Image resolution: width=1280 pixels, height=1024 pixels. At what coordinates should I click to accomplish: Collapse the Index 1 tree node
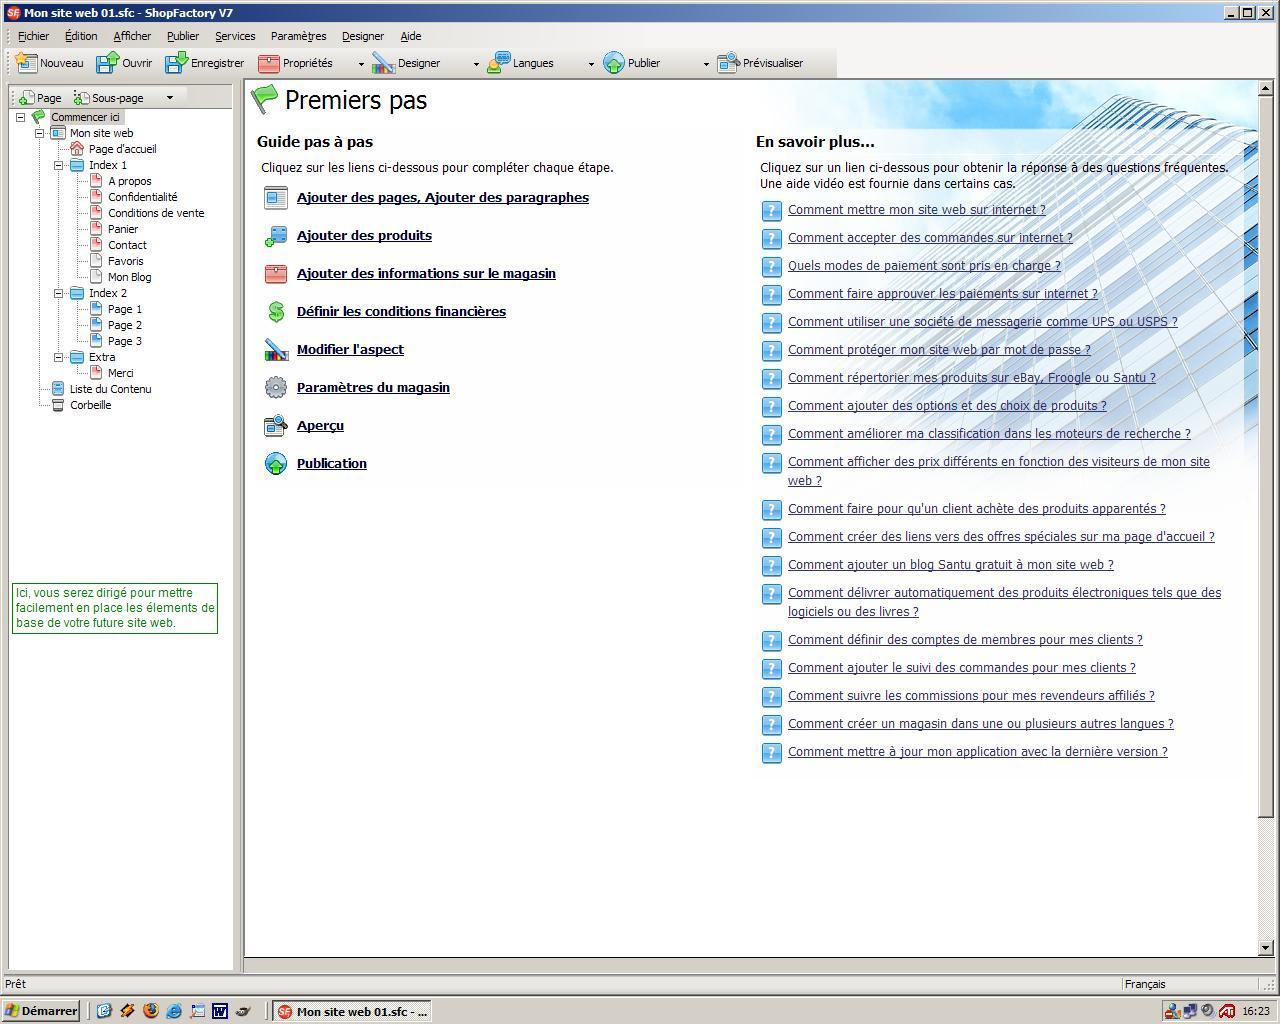(59, 165)
